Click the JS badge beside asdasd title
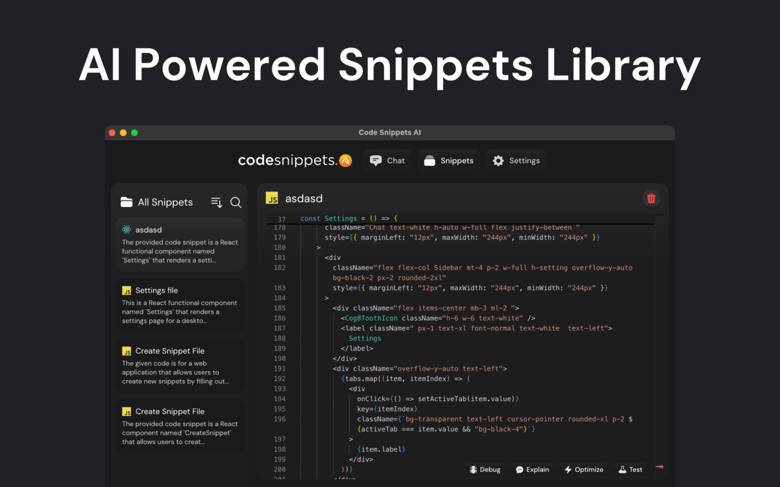Screen dimensions: 780x487 click(x=272, y=199)
